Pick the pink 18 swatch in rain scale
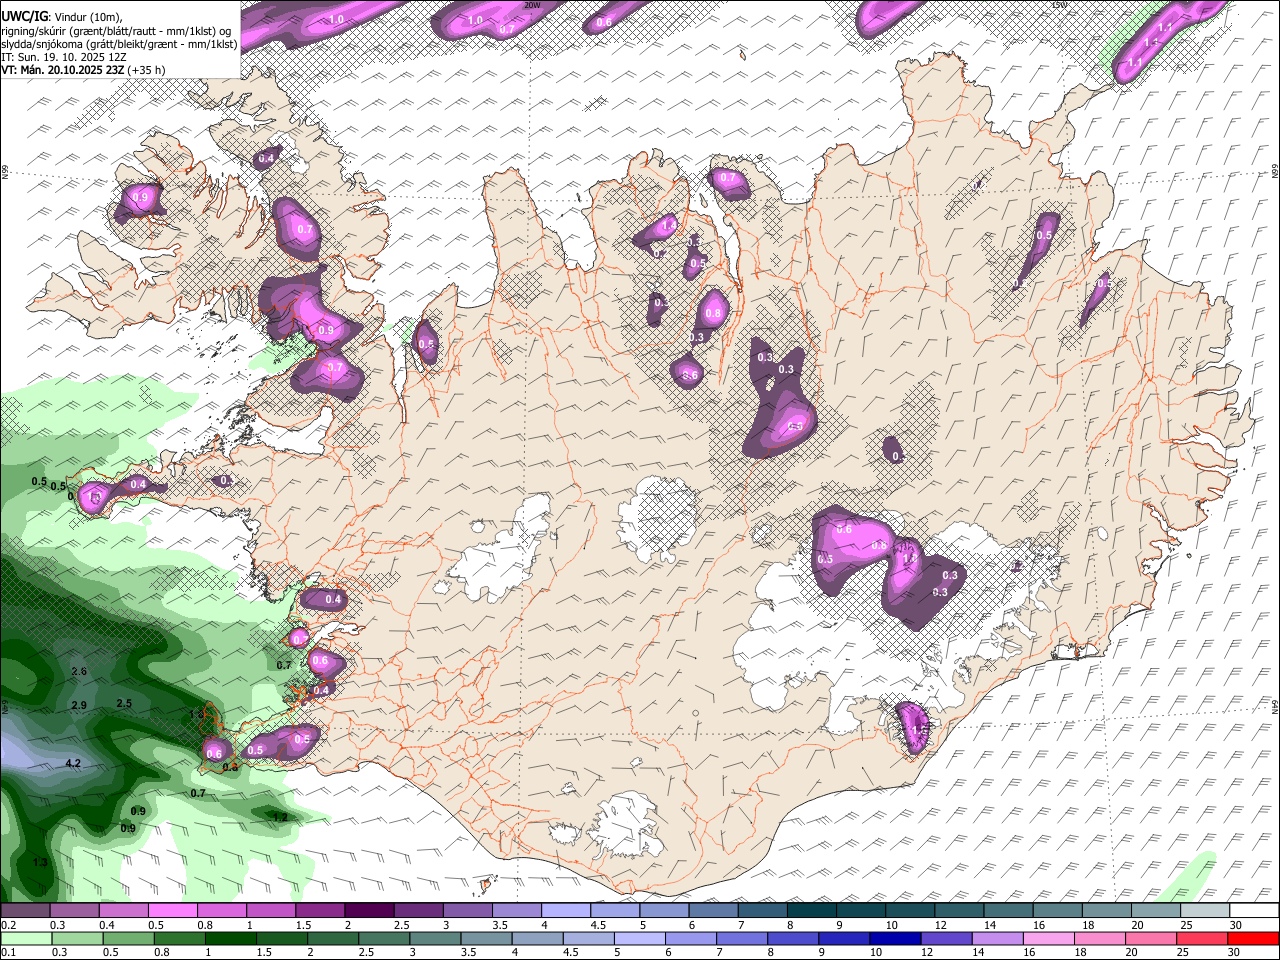Image resolution: width=1280 pixels, height=960 pixels. [x=1101, y=938]
